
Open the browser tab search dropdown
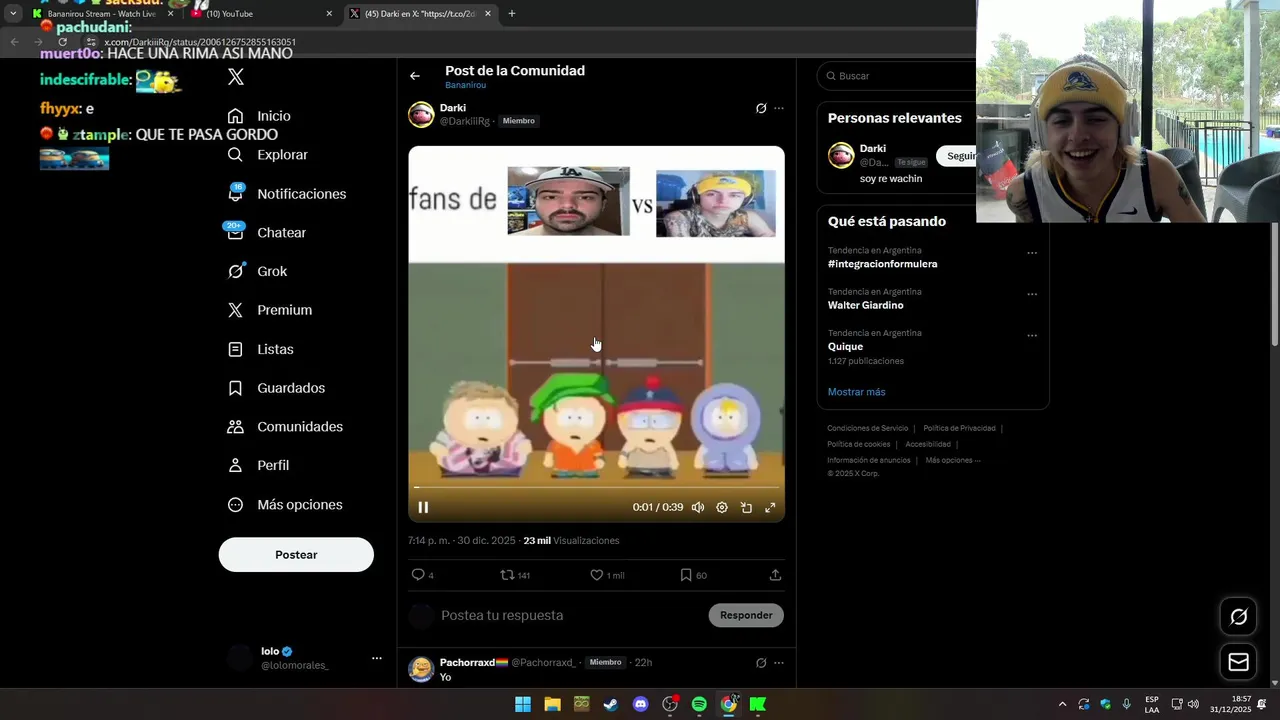(x=13, y=14)
